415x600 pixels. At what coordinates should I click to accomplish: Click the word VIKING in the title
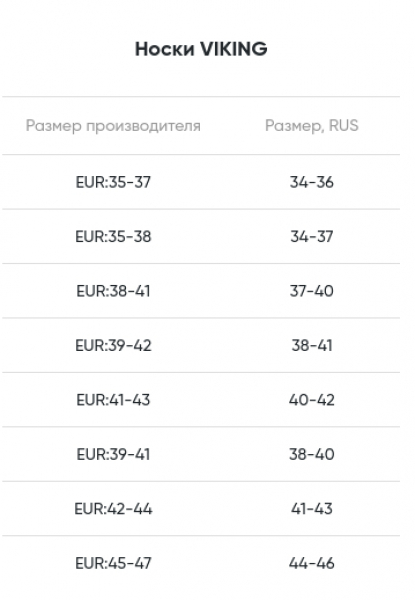coord(234,49)
